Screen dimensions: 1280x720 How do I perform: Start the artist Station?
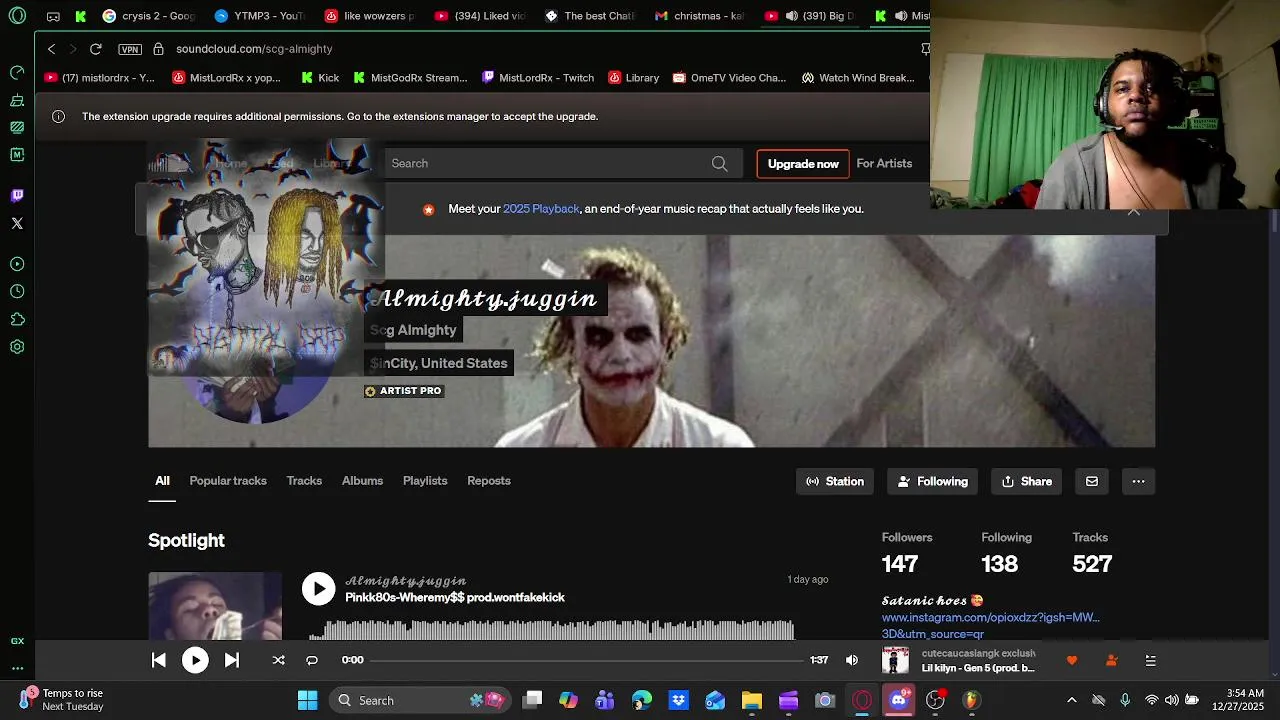point(835,481)
